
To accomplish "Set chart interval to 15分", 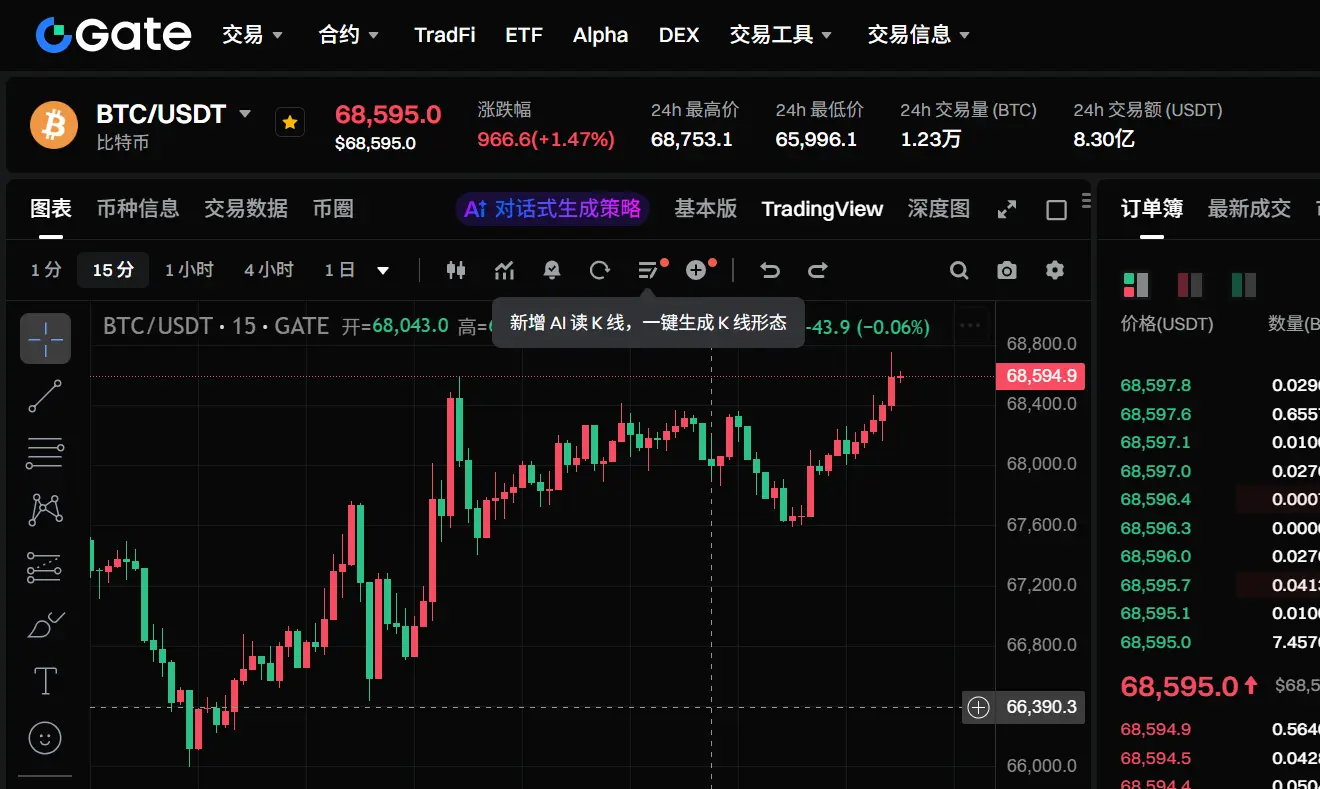I will [113, 270].
